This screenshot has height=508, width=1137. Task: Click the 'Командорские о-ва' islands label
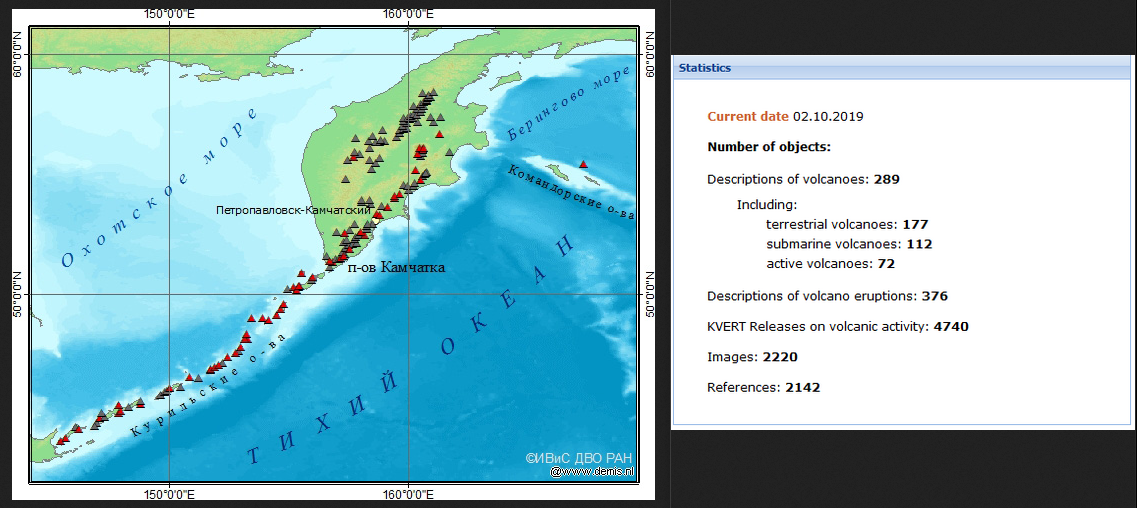tap(571, 193)
